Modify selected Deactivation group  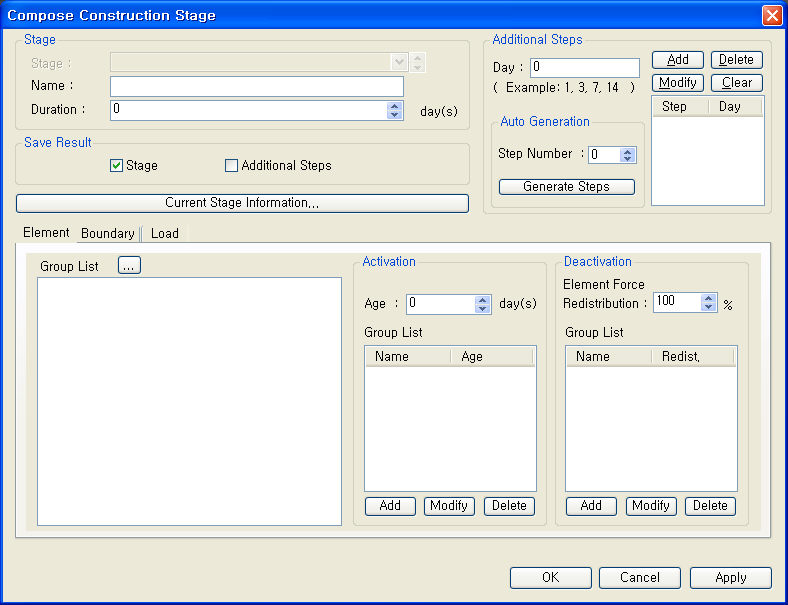[651, 506]
